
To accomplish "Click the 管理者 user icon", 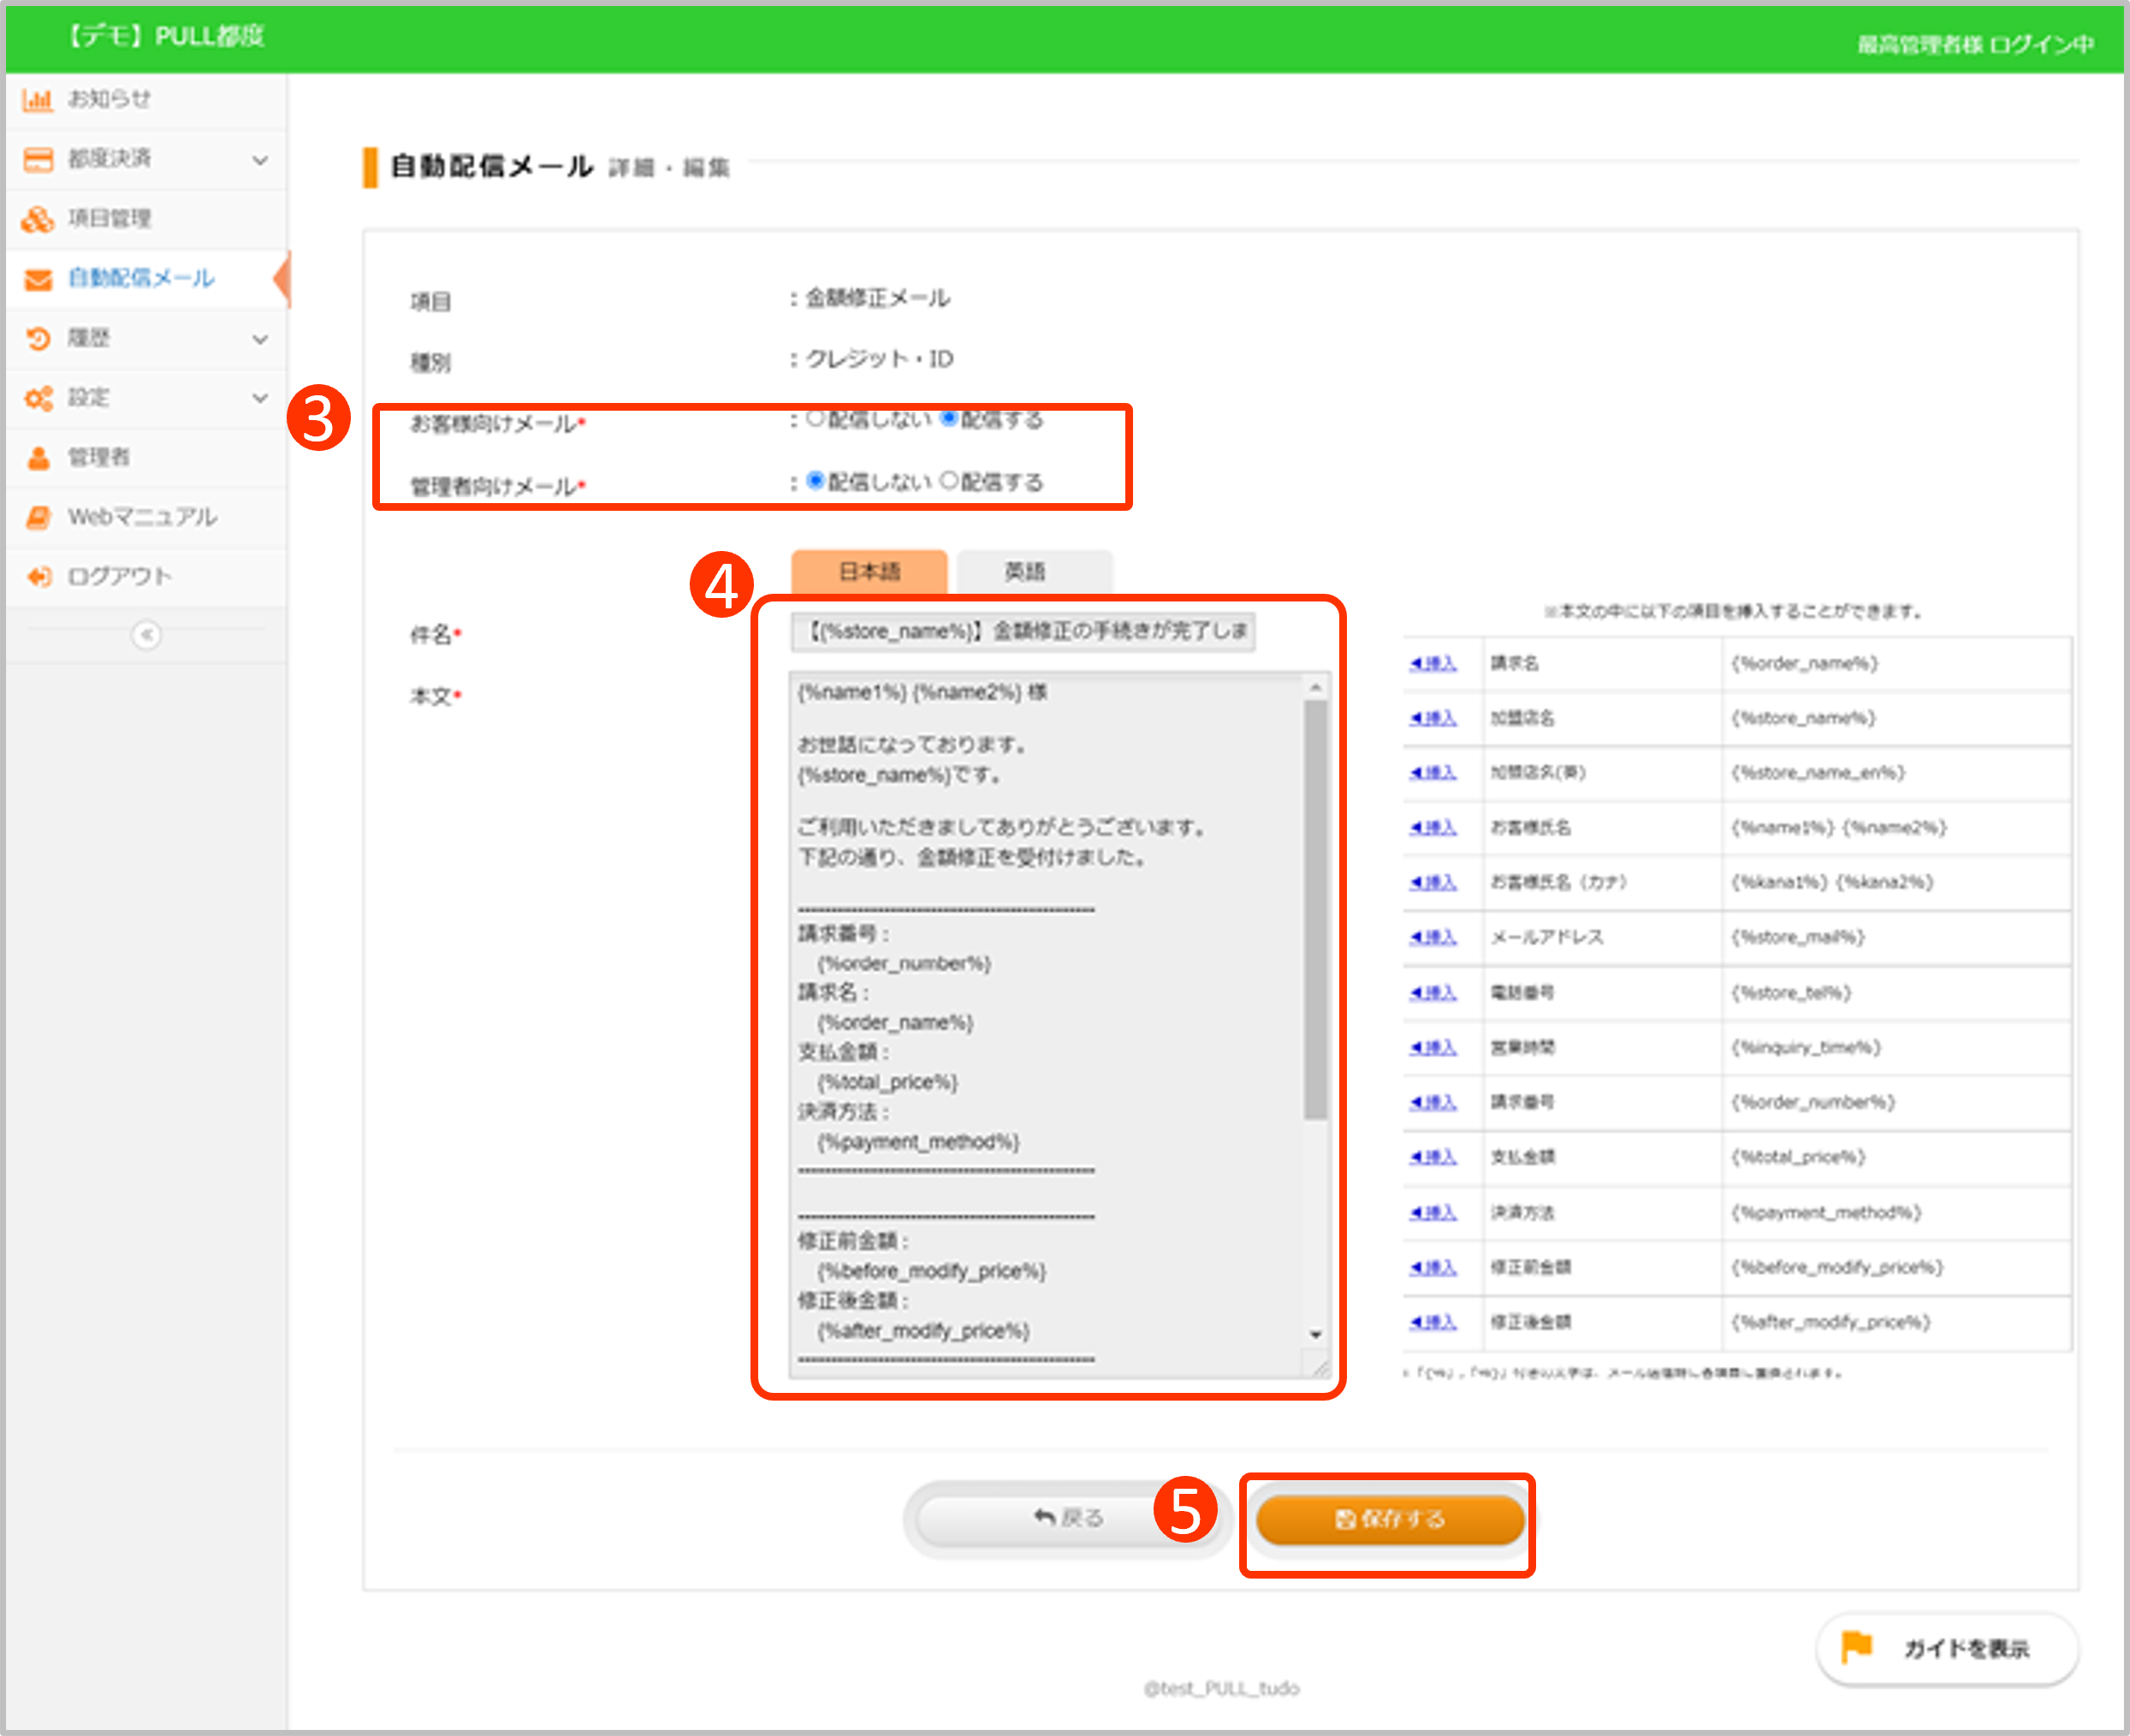I will point(38,458).
